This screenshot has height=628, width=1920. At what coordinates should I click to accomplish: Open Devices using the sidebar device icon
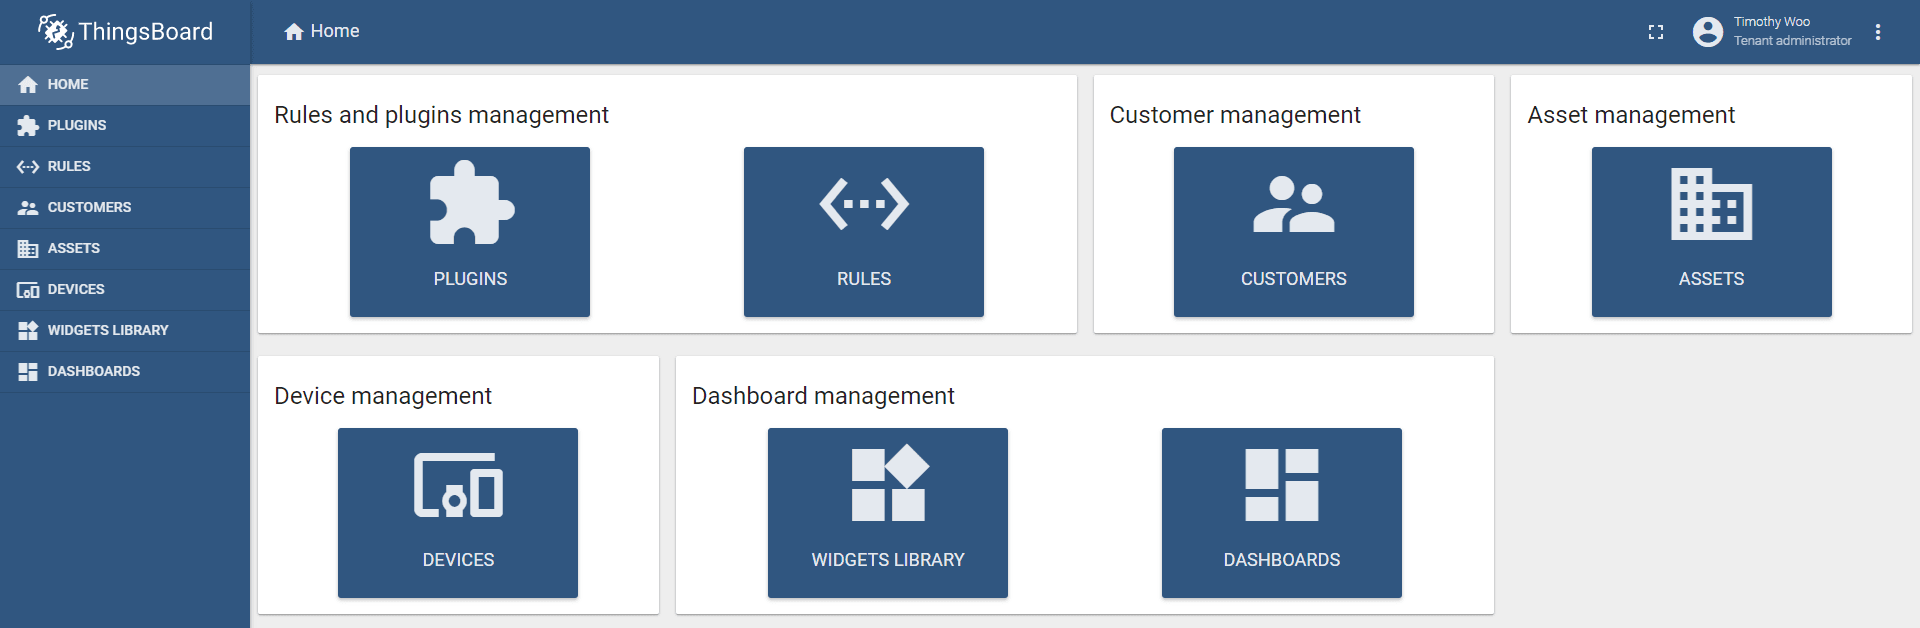point(26,289)
